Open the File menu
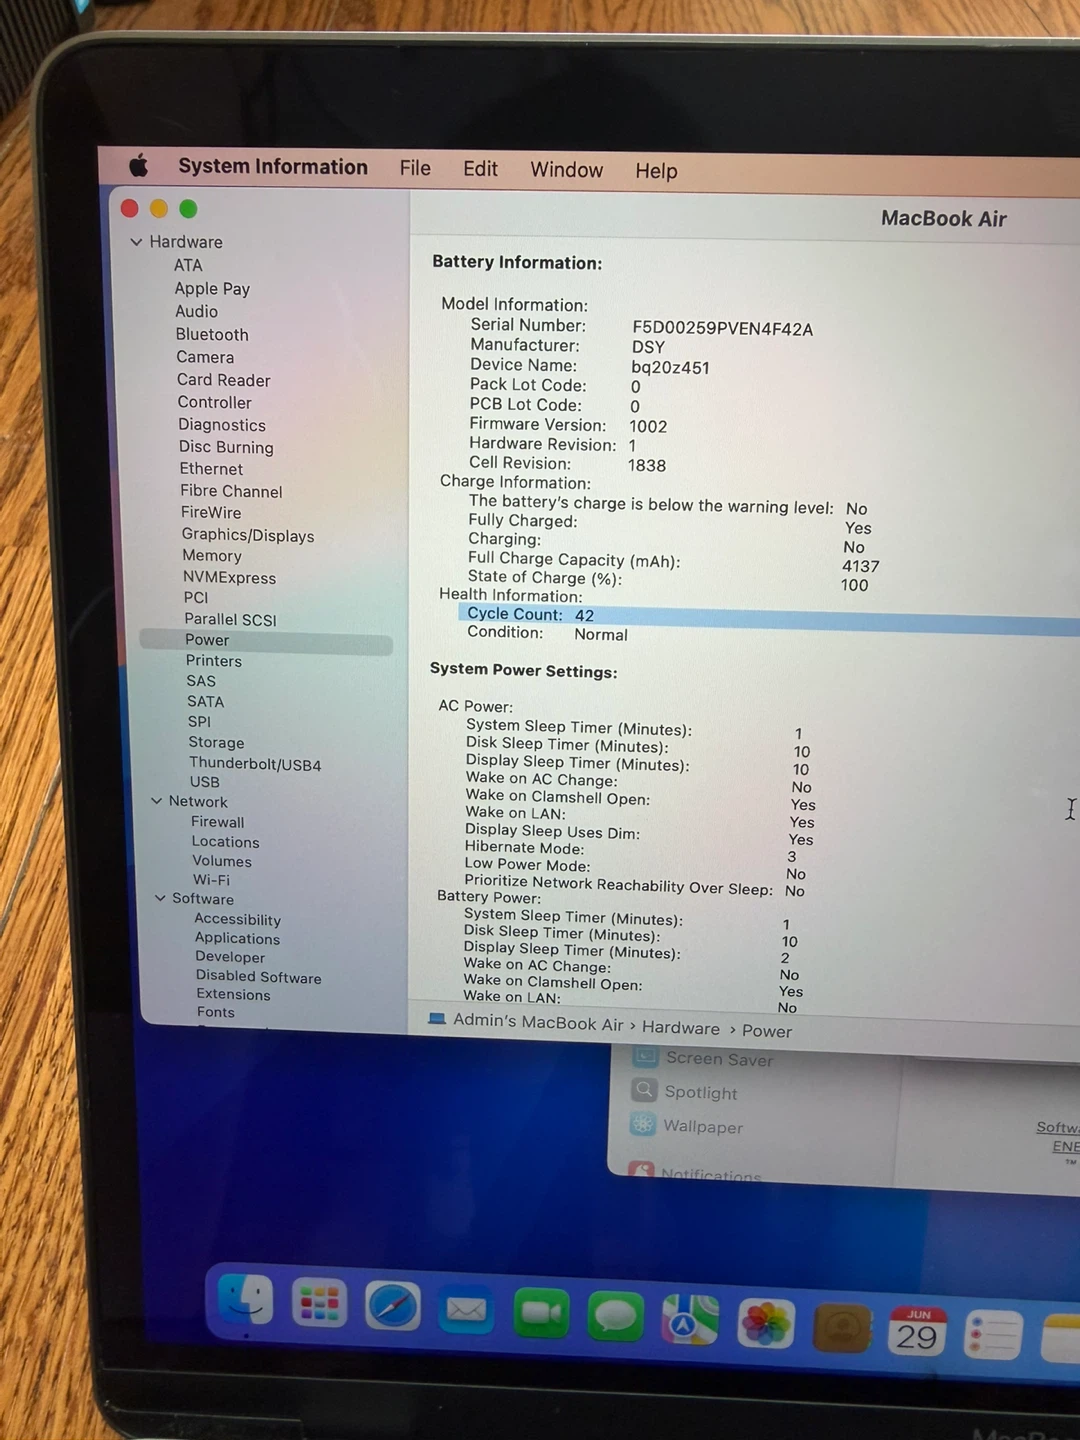This screenshot has height=1440, width=1080. [415, 168]
